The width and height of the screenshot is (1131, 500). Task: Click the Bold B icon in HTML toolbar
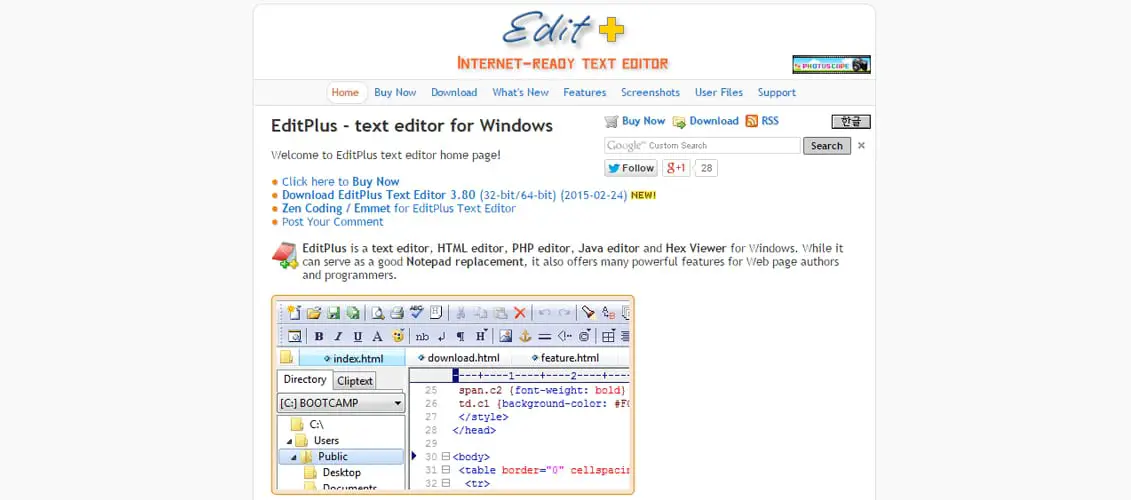(x=319, y=336)
